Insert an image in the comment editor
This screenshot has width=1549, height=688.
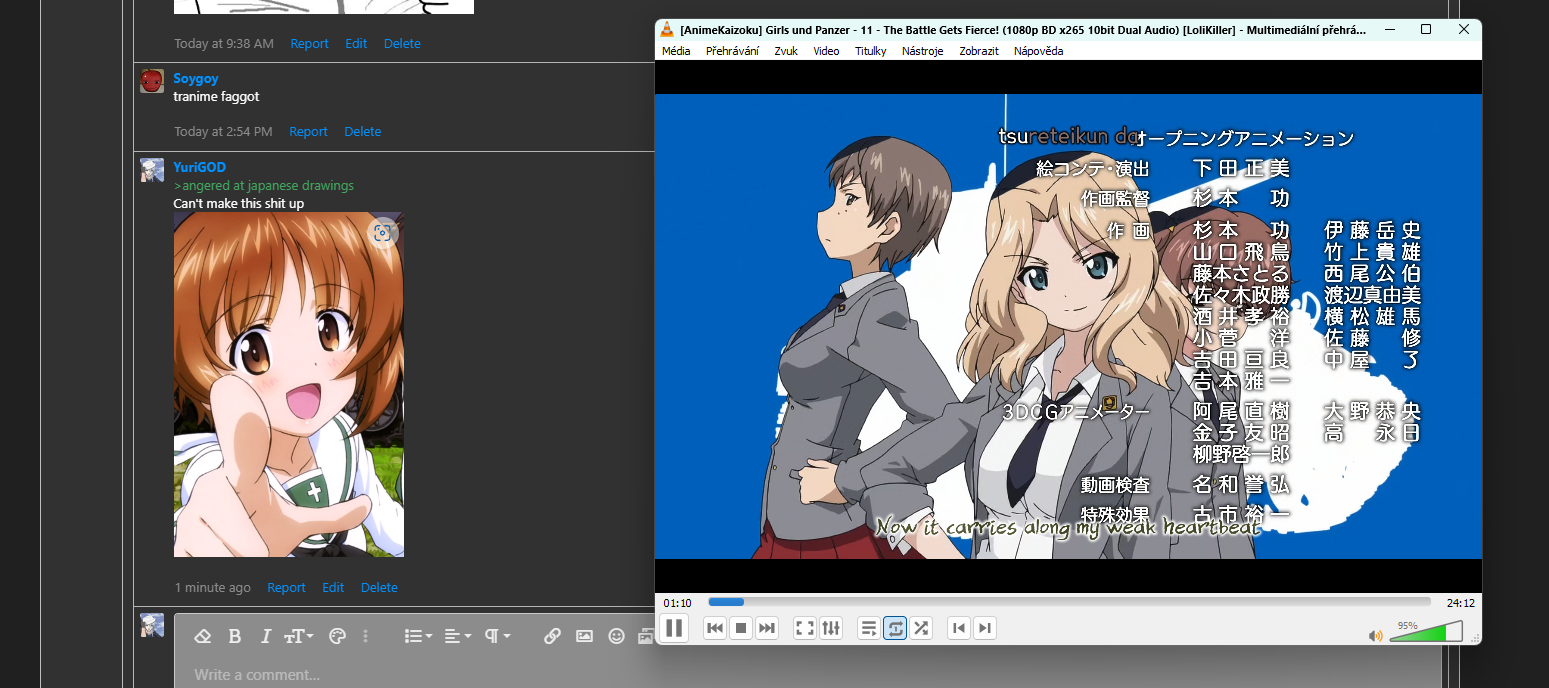tap(585, 636)
